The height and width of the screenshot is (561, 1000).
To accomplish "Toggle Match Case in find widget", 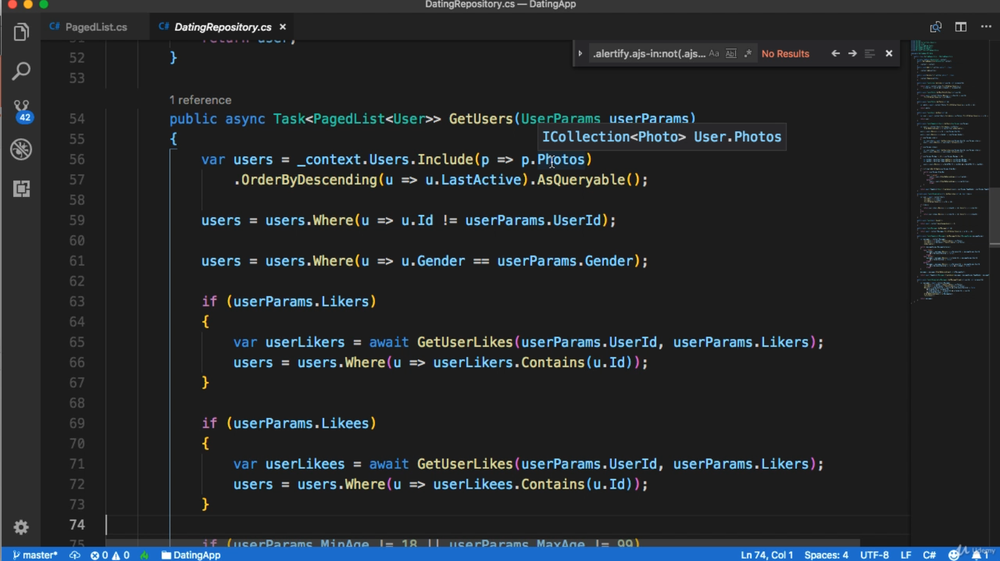I will pyautogui.click(x=714, y=54).
